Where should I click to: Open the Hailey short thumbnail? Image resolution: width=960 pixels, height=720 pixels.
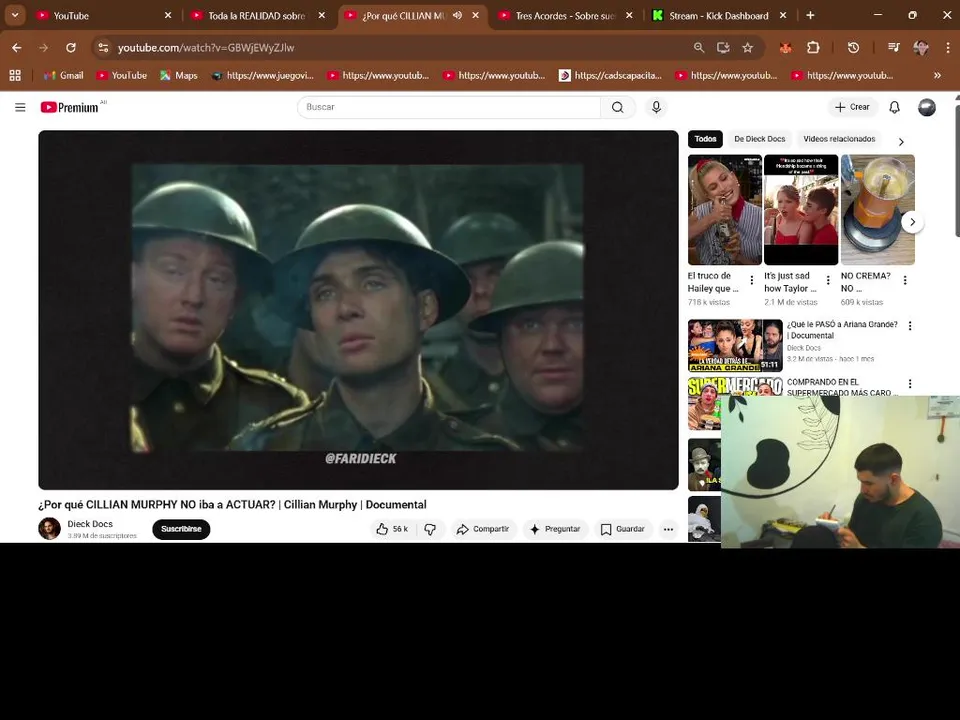(725, 209)
